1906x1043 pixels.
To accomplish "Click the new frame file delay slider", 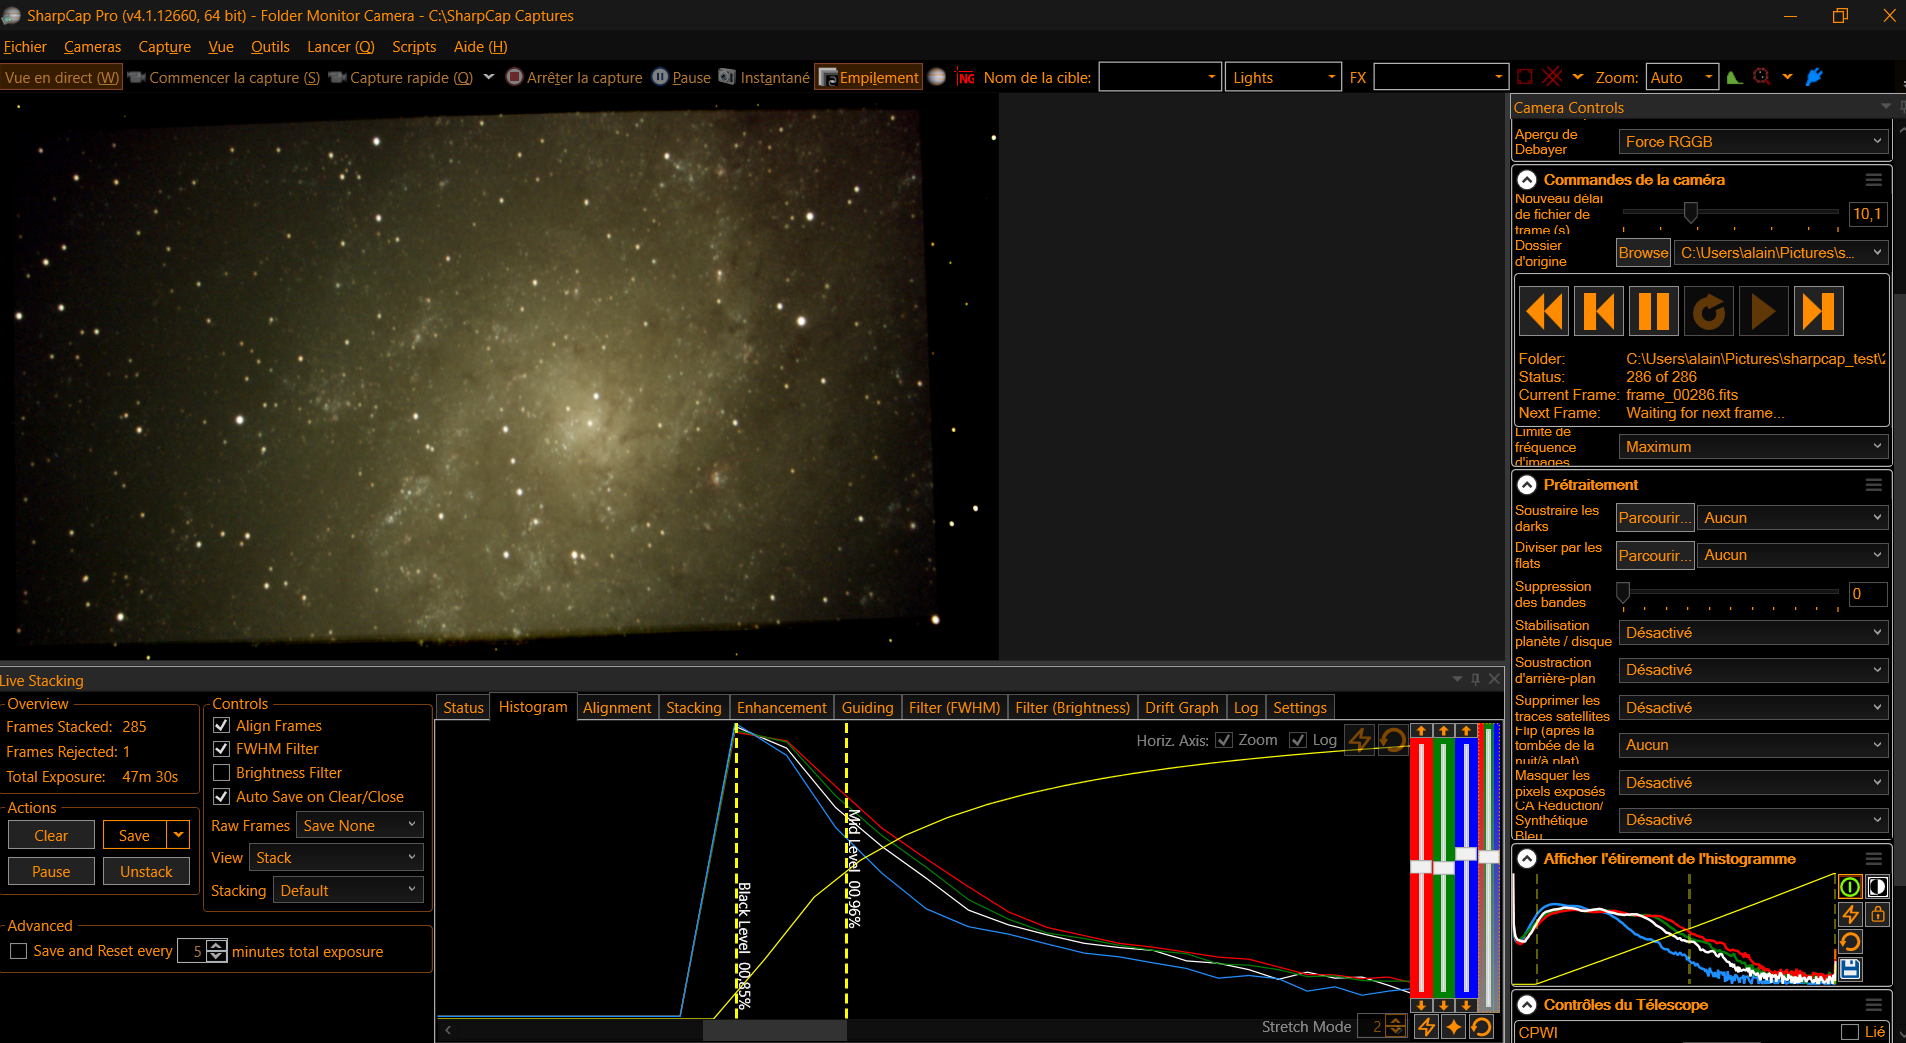I will (1730, 212).
